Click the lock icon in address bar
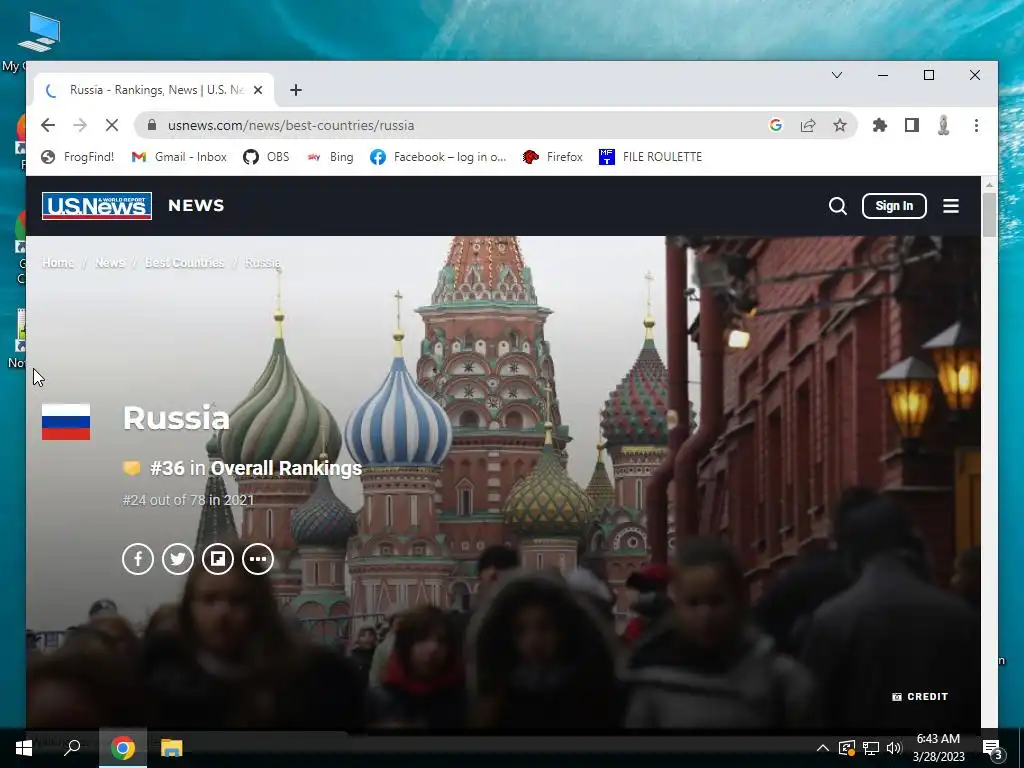This screenshot has height=768, width=1024. [x=152, y=125]
